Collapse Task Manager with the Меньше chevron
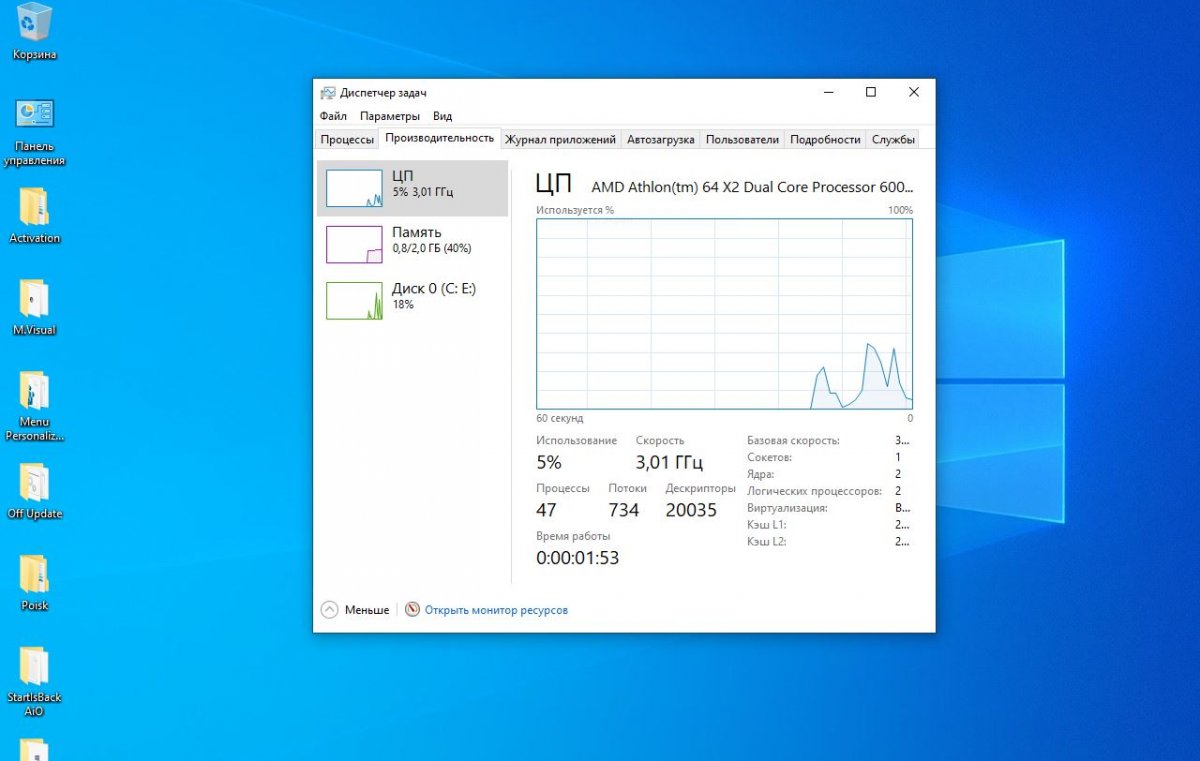 pyautogui.click(x=329, y=609)
